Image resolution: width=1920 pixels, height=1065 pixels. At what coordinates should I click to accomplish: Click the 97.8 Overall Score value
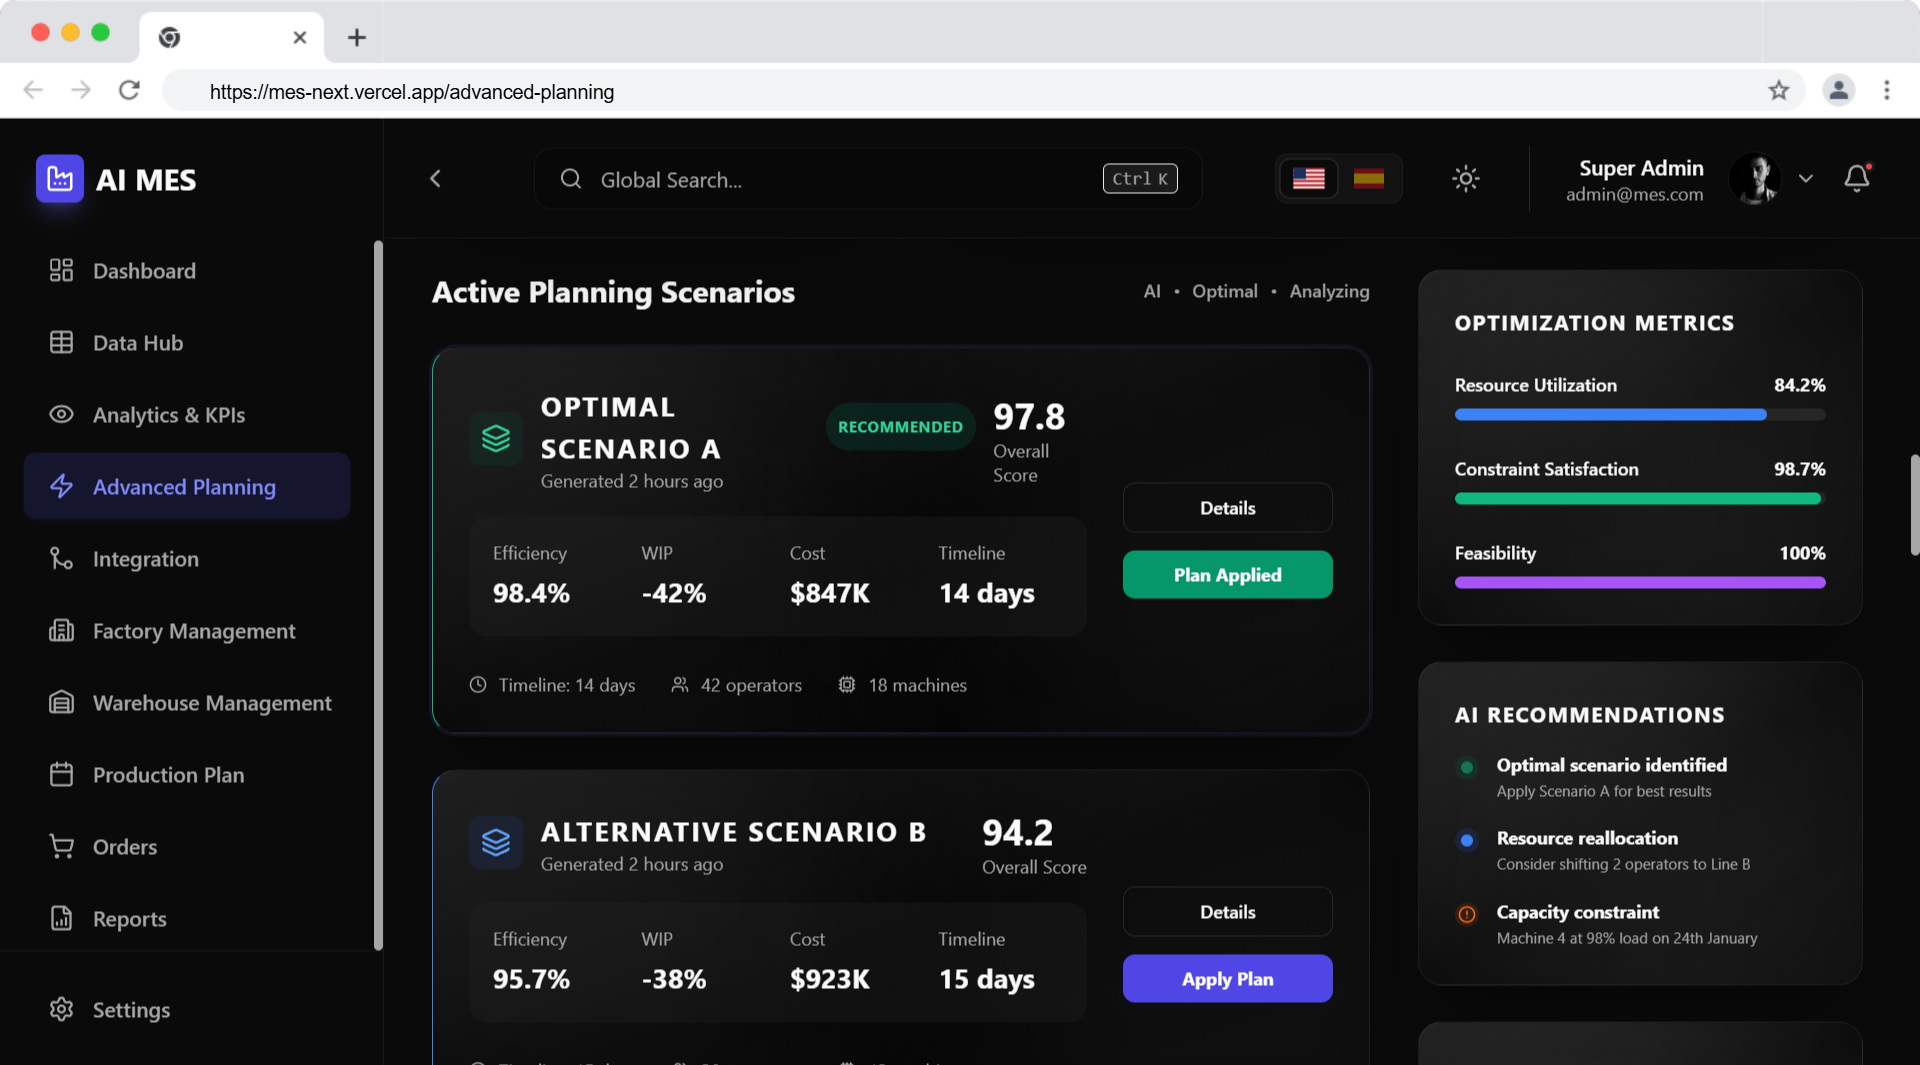tap(1029, 416)
